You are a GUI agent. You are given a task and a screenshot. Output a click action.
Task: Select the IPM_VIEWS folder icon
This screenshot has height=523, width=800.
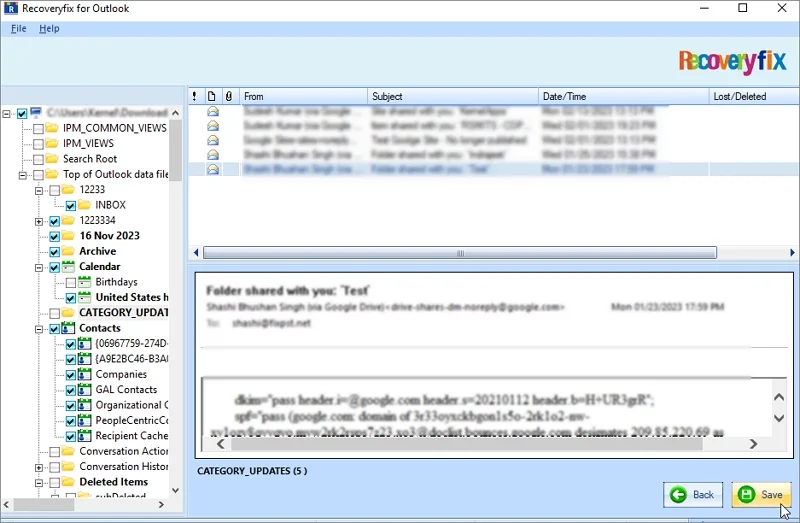click(x=52, y=143)
